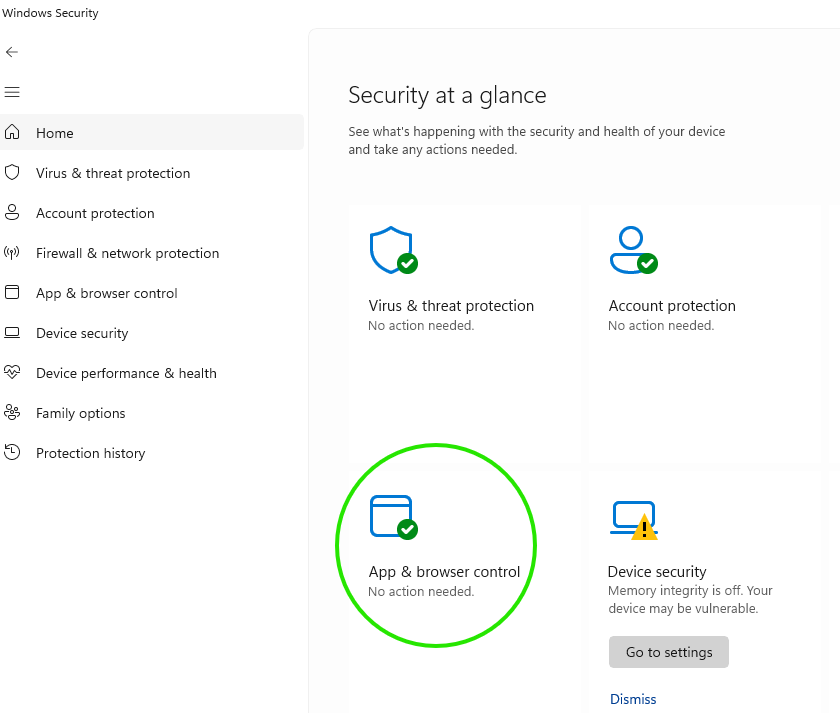This screenshot has width=840, height=713.
Task: Click the back arrow
Action: coord(12,51)
